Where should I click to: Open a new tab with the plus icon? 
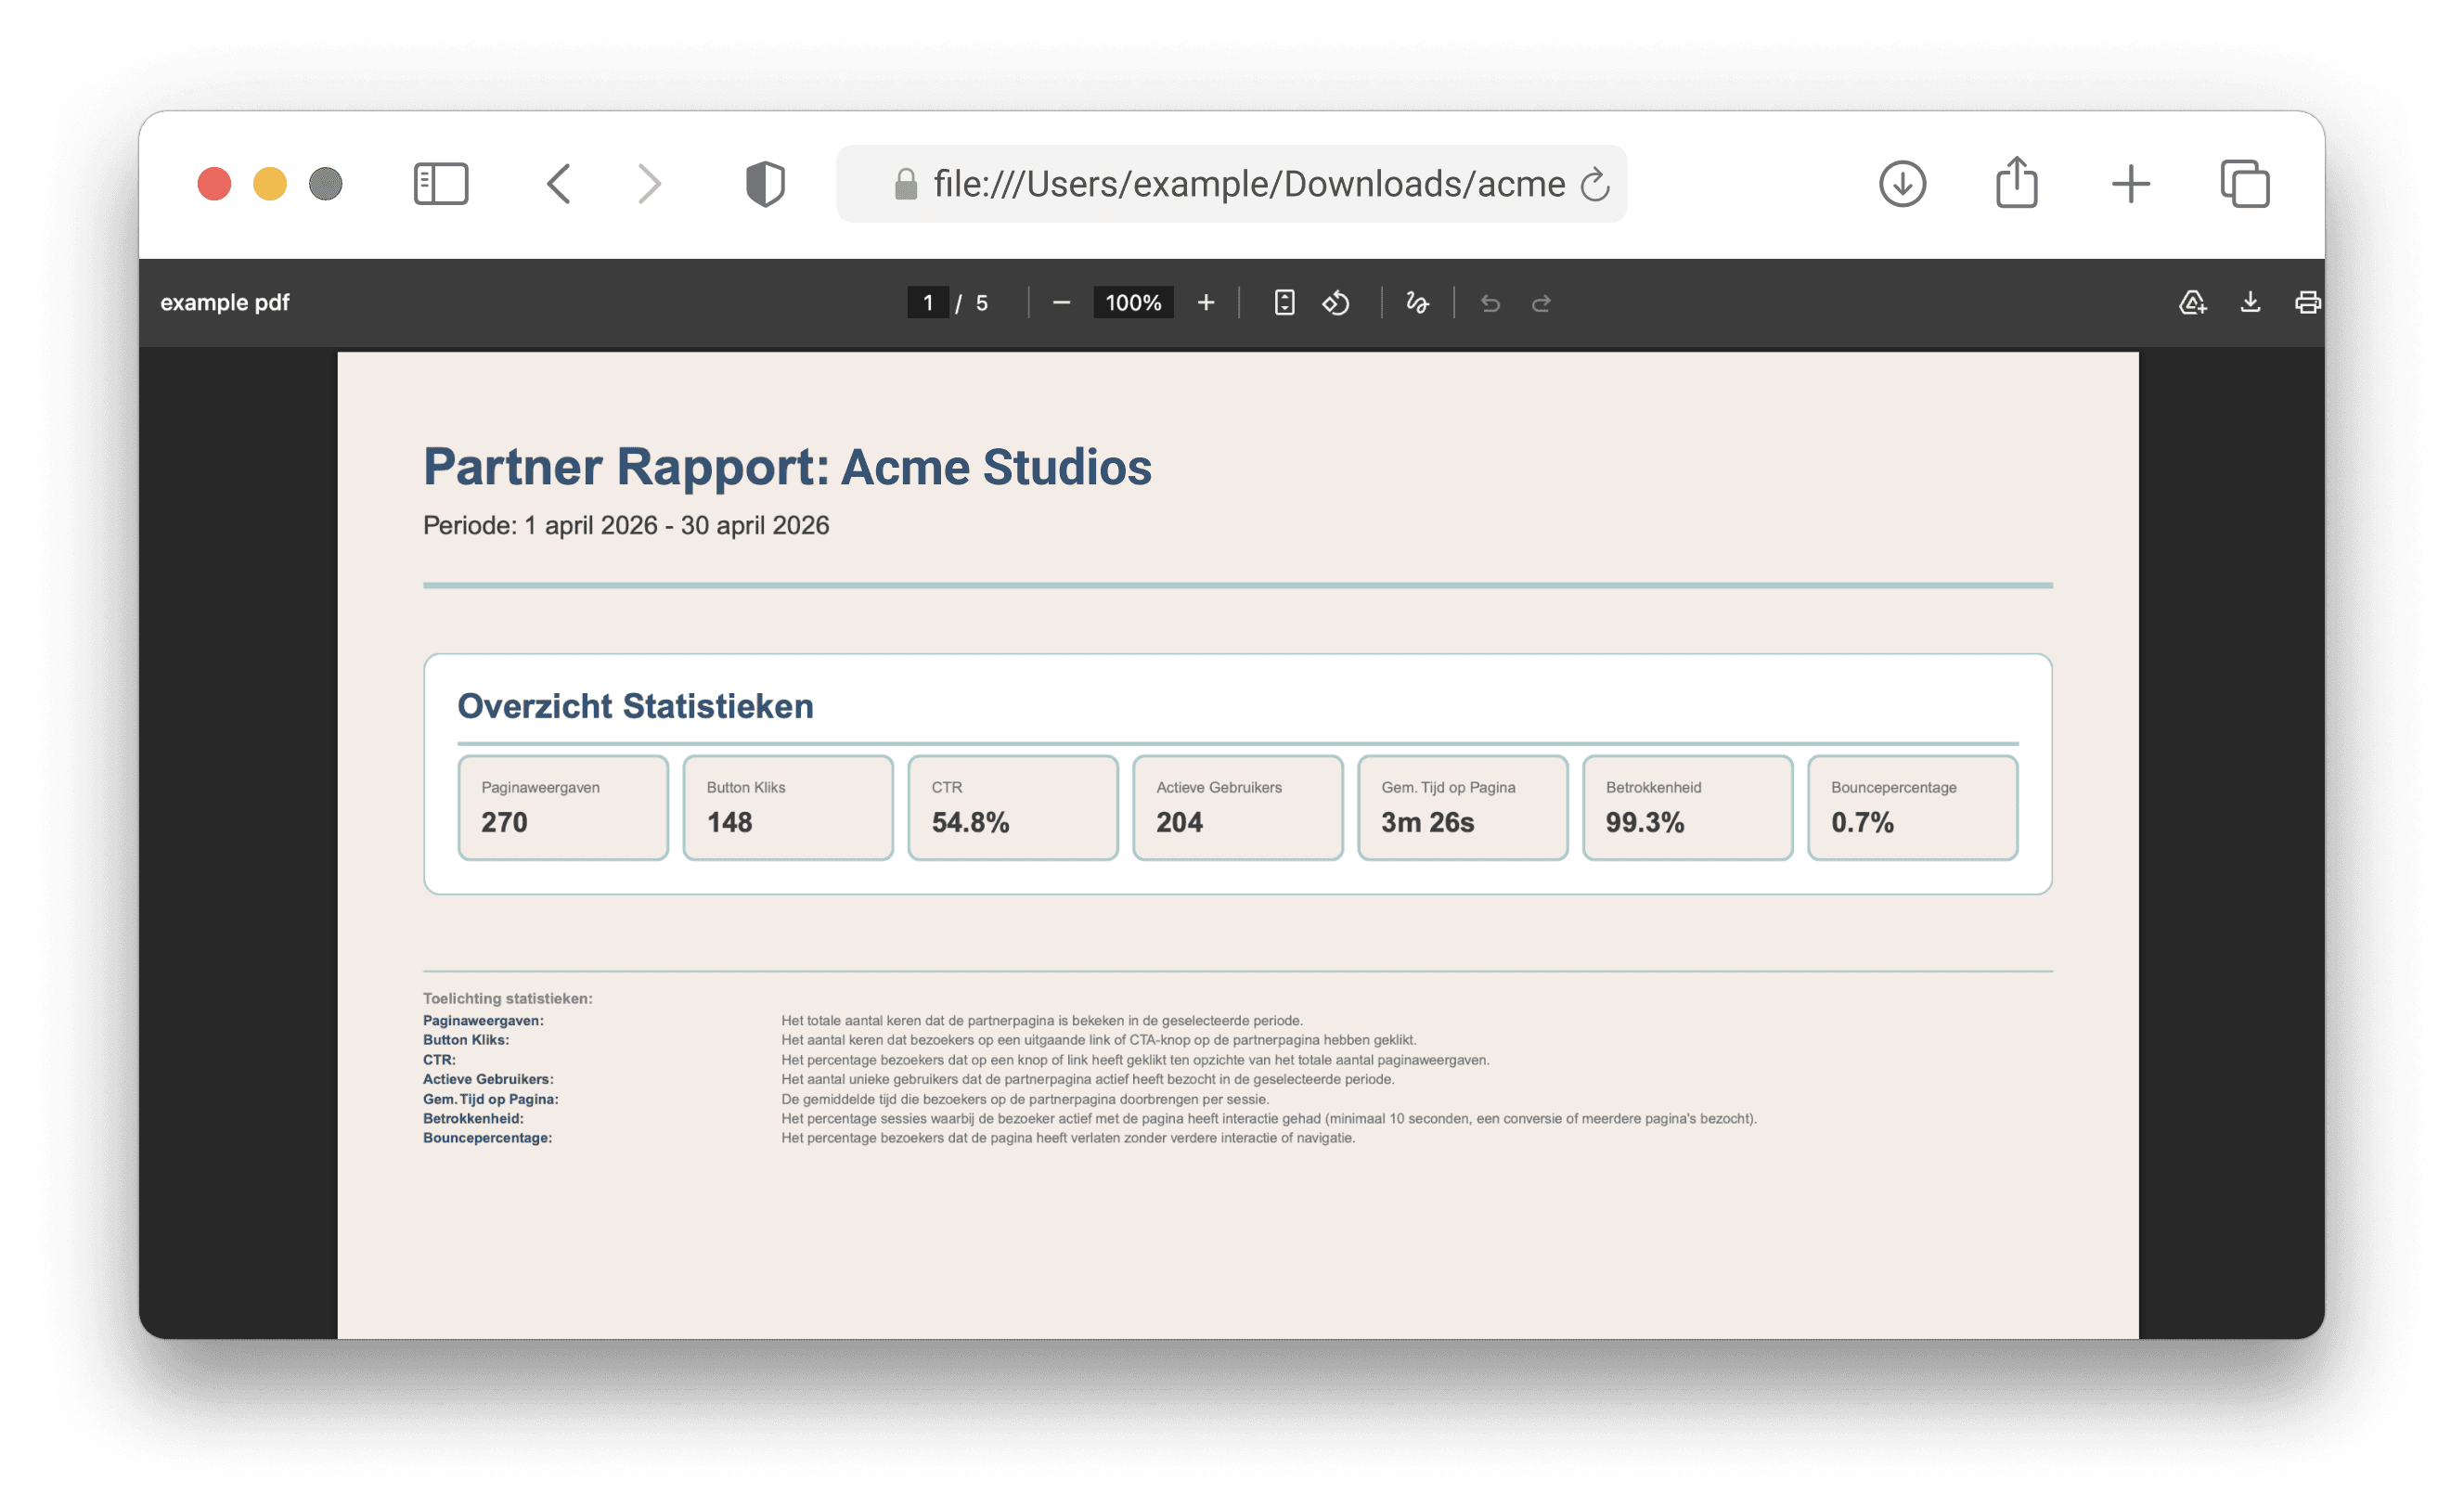[x=2130, y=184]
